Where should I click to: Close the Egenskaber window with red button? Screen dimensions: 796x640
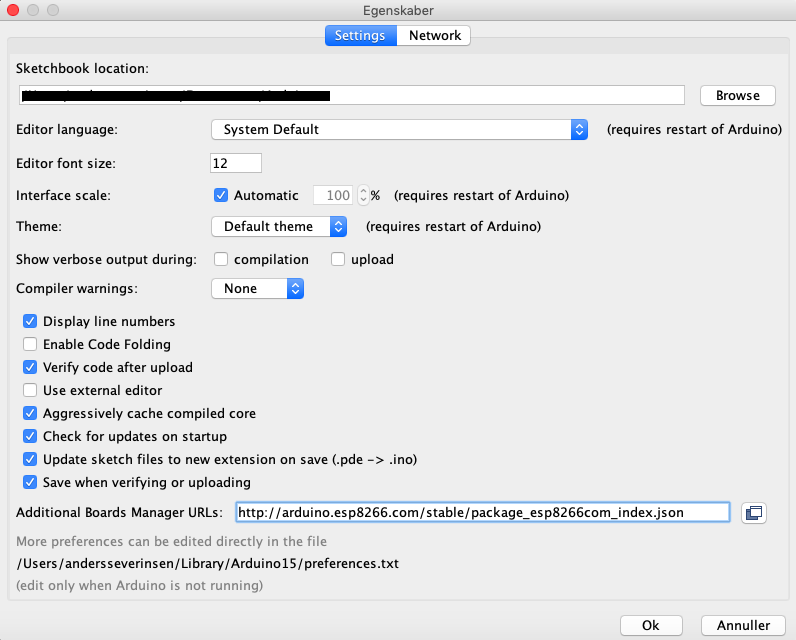pyautogui.click(x=13, y=10)
